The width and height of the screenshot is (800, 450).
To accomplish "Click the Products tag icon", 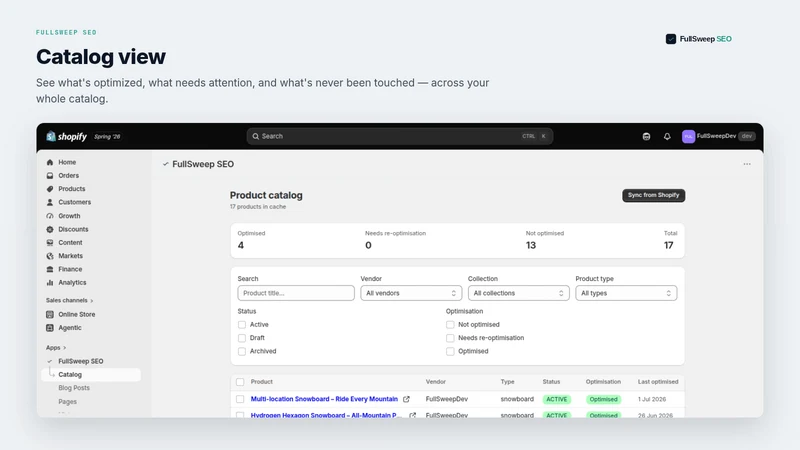I will coord(49,189).
